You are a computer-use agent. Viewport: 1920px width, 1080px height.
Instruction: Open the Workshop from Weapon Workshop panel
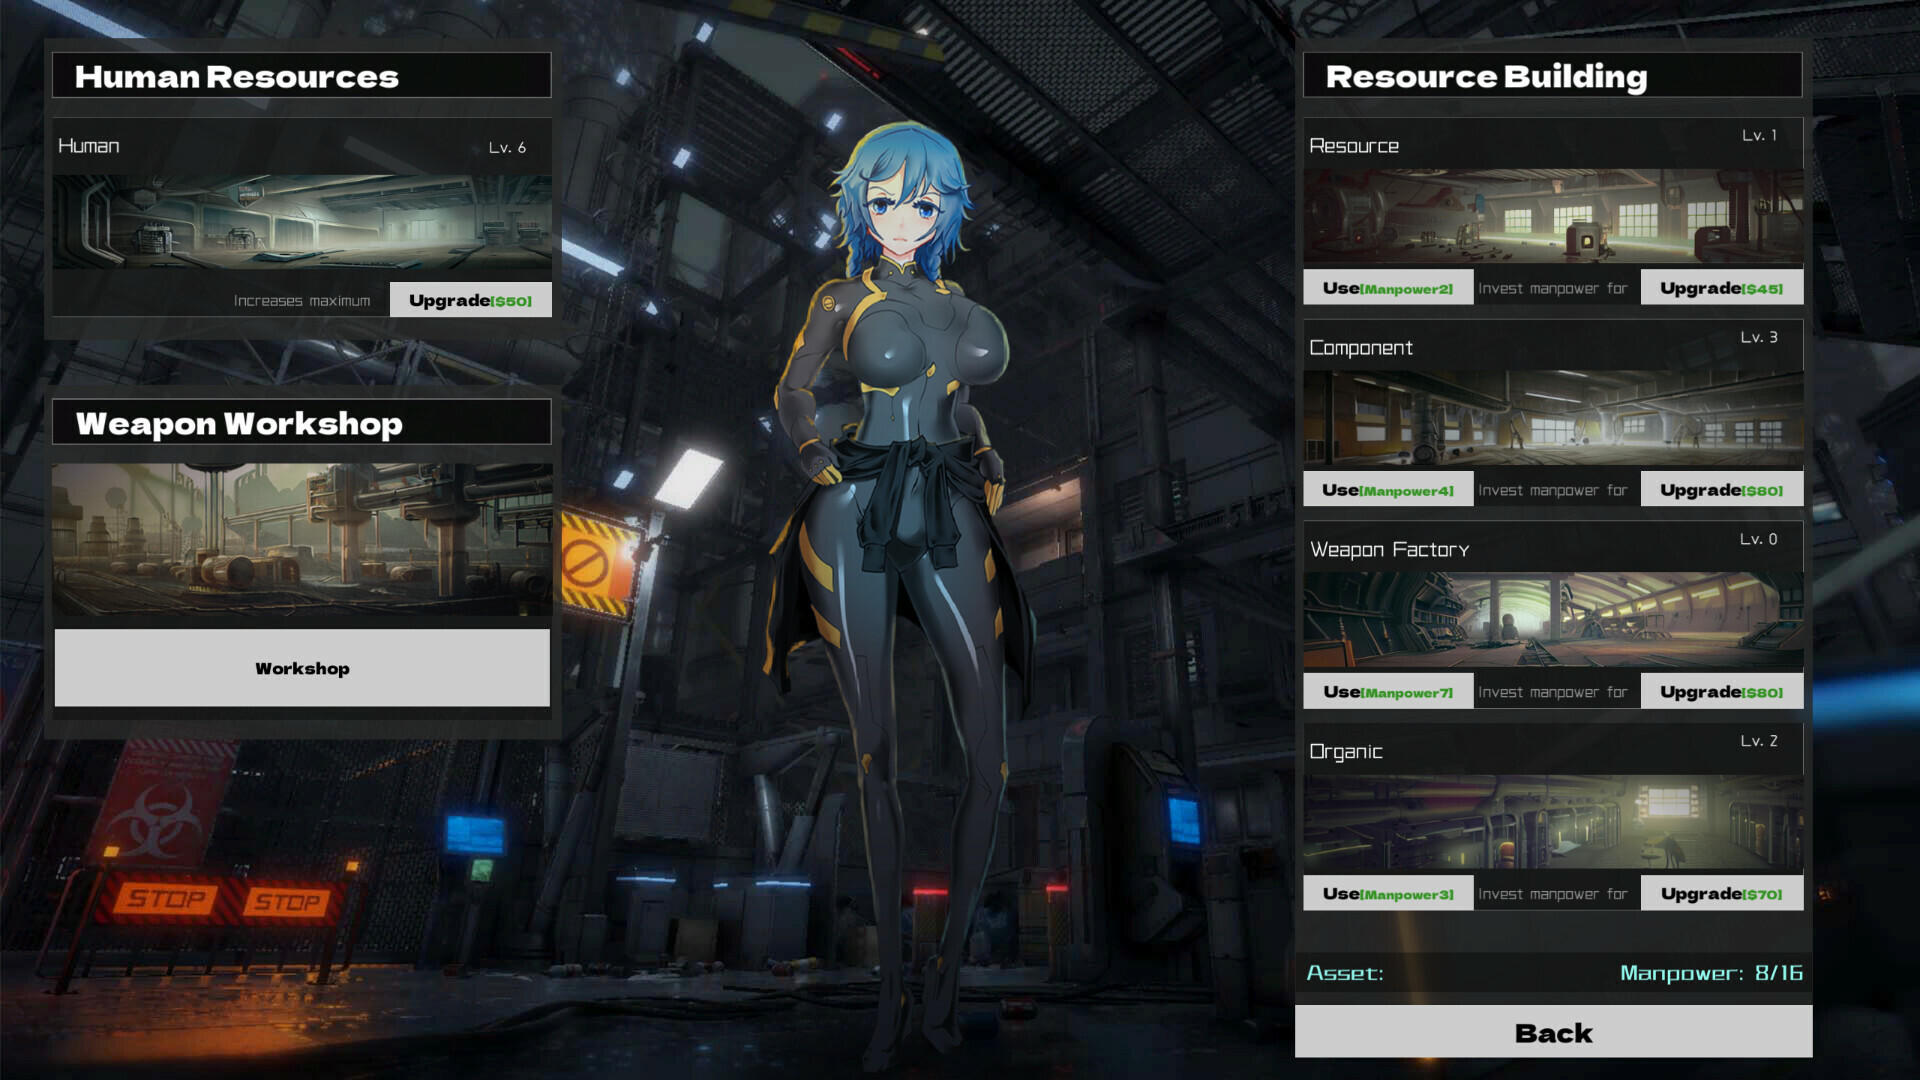[x=302, y=668]
